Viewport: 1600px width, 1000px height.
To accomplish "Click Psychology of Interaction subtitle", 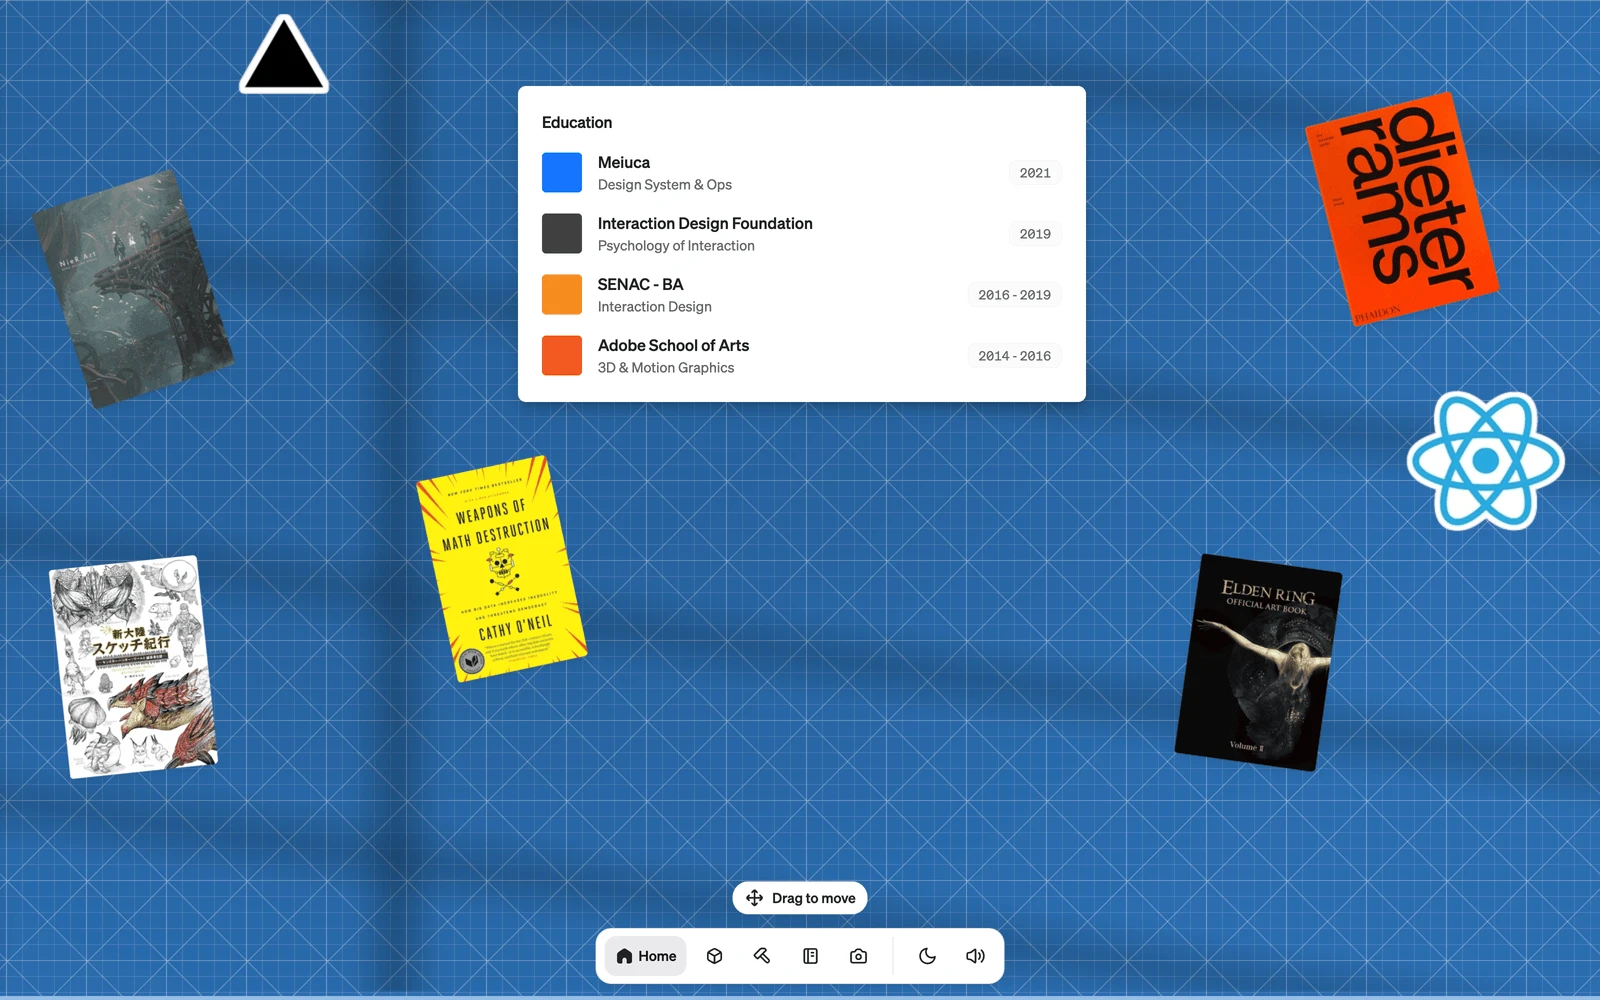I will [676, 246].
